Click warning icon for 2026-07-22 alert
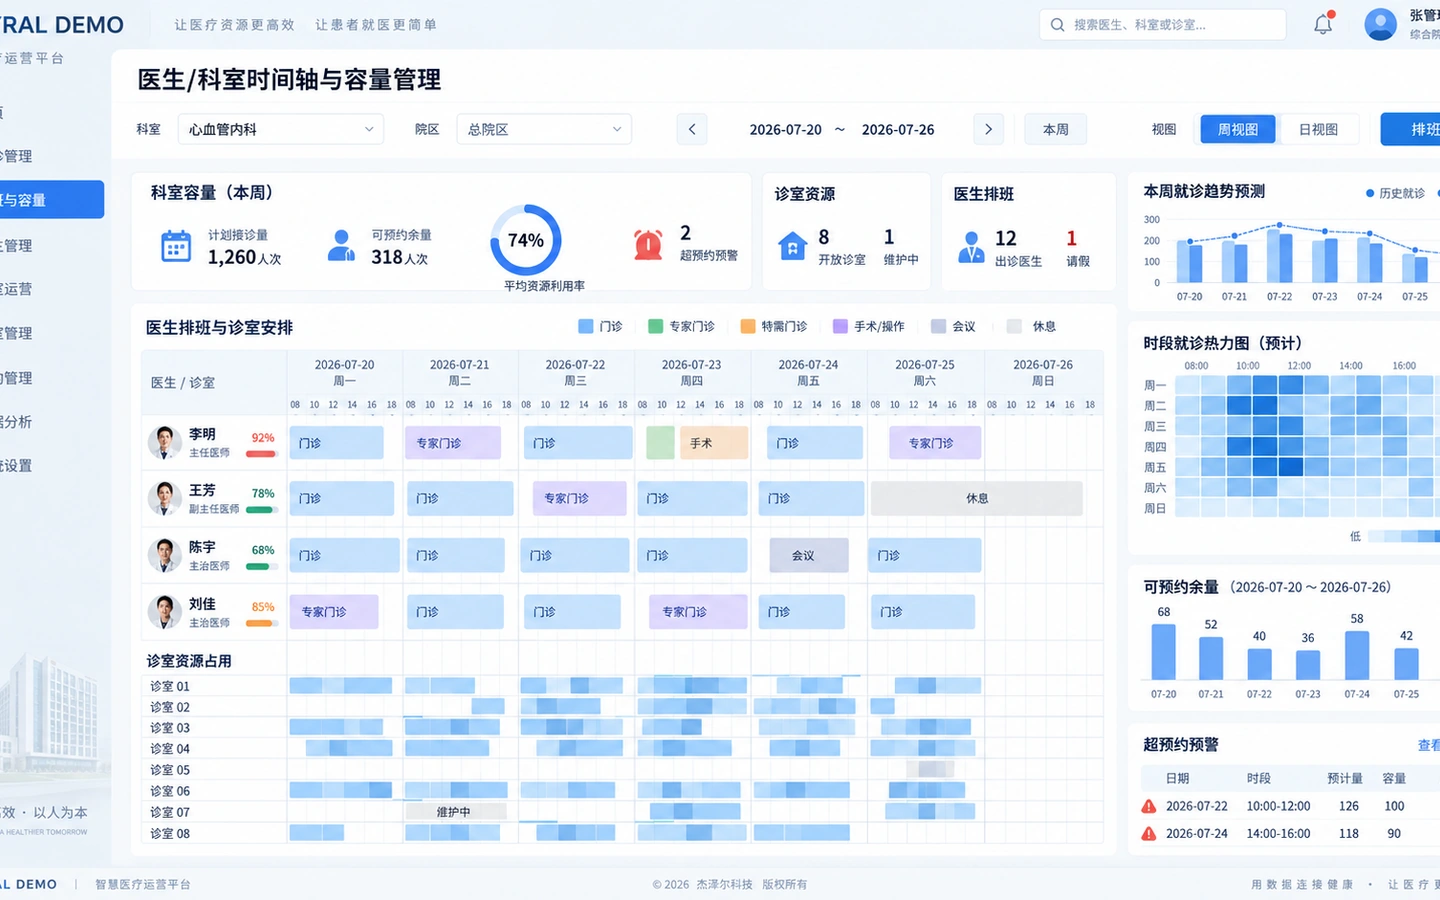The height and width of the screenshot is (900, 1440). pos(1149,806)
